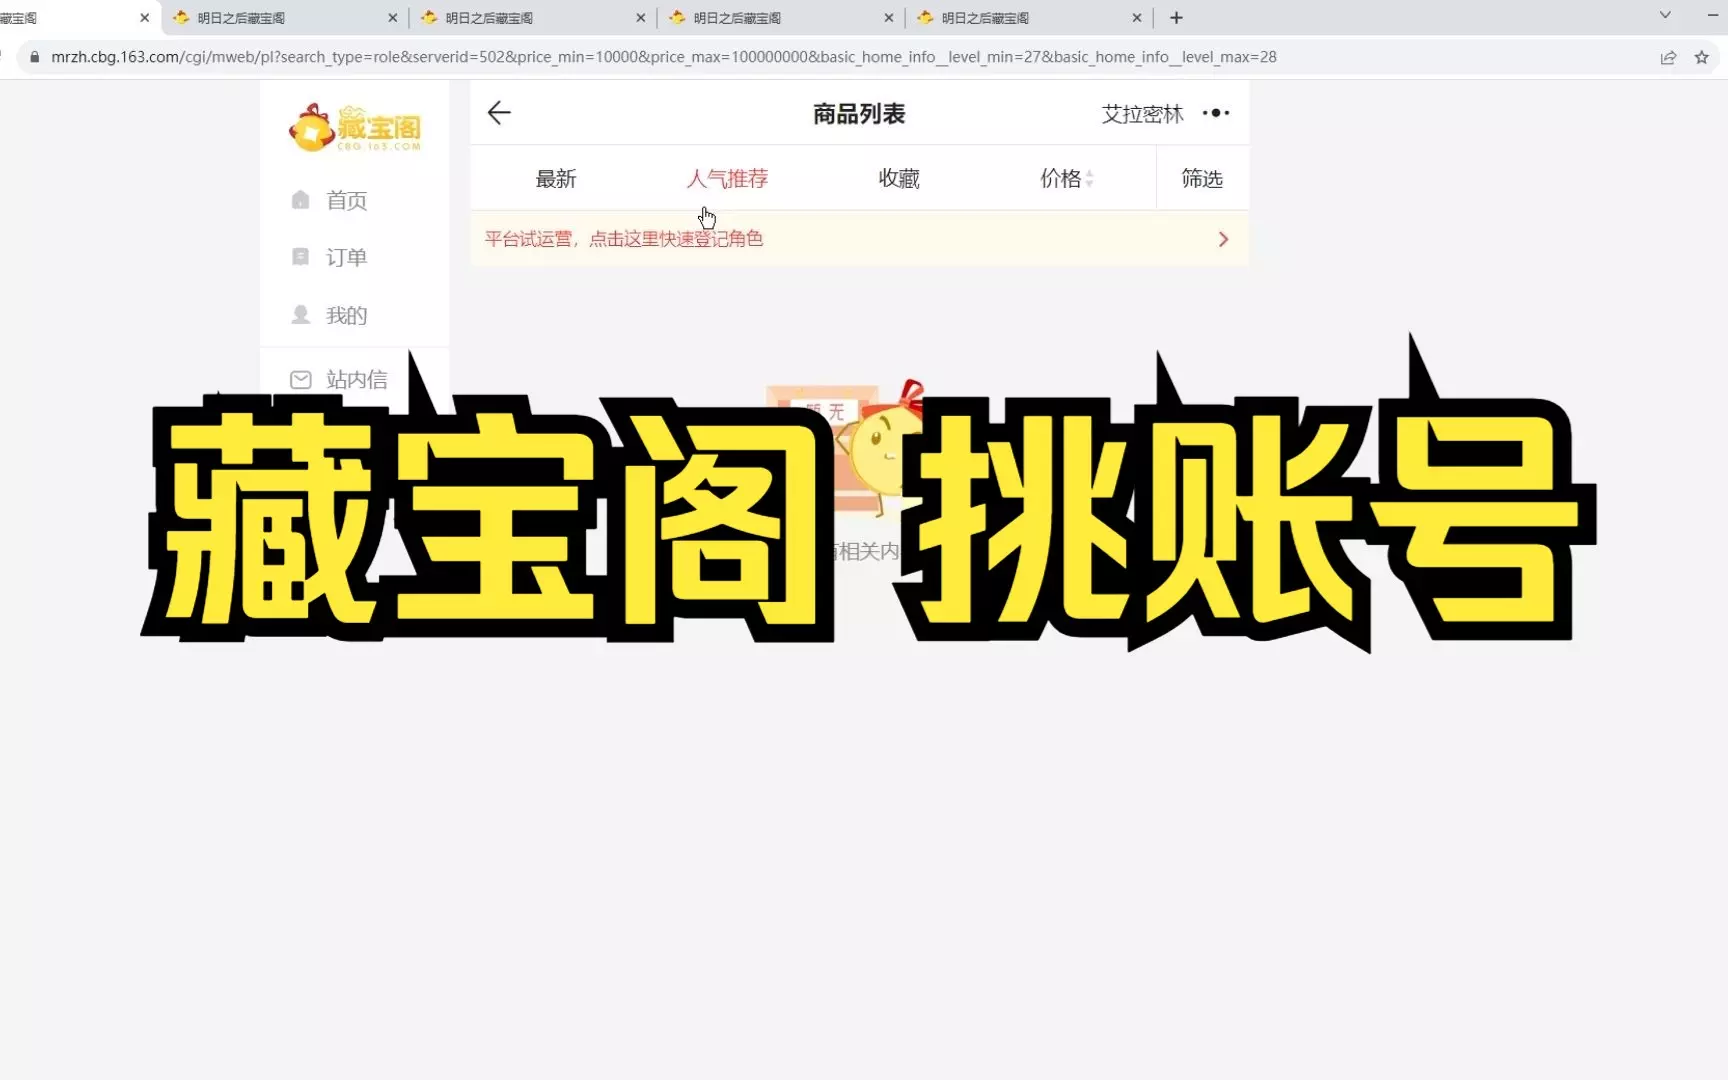Viewport: 1728px width, 1080px height.
Task: Select the 收藏 sorting tab
Action: pos(899,179)
